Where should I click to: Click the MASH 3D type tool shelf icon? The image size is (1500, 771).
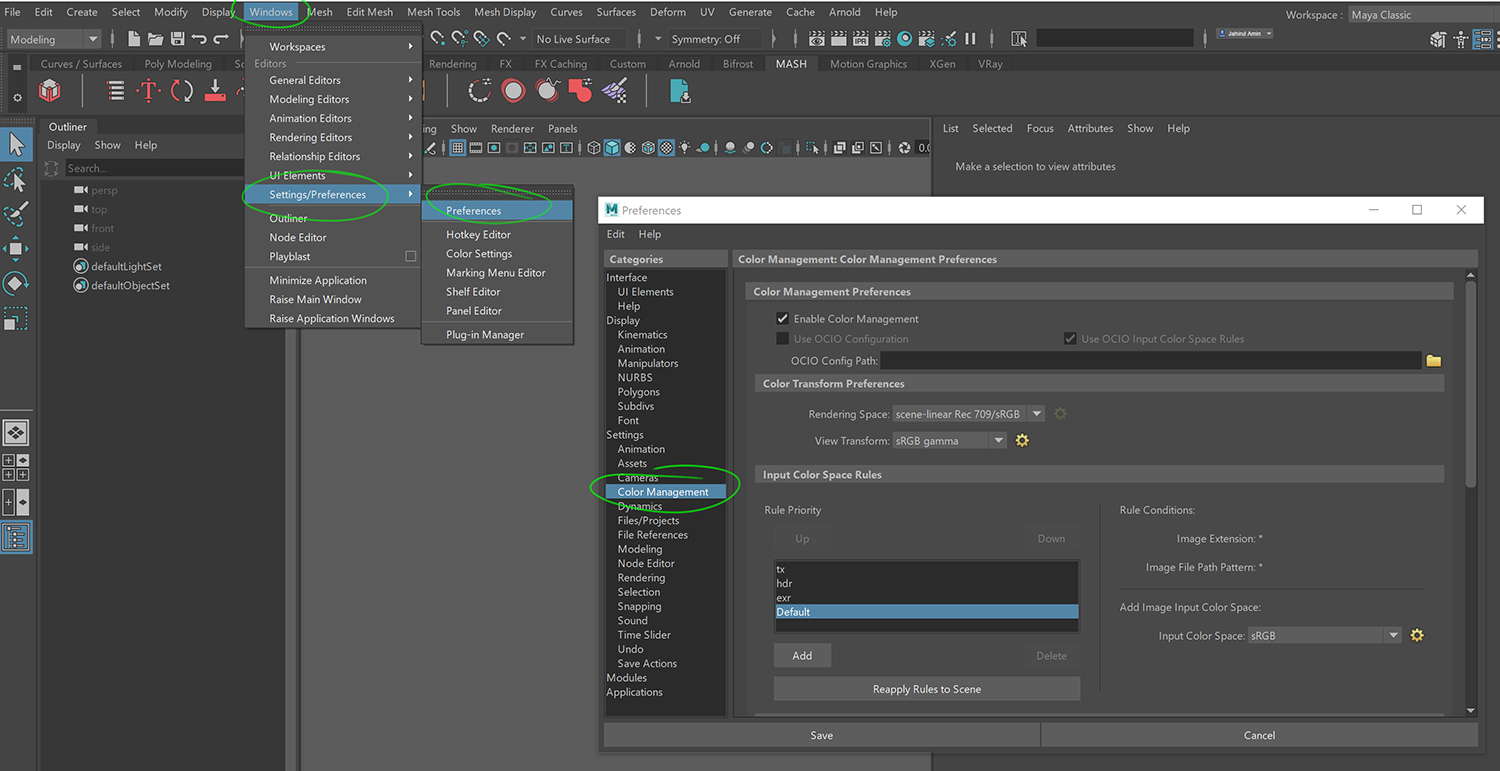[x=148, y=92]
